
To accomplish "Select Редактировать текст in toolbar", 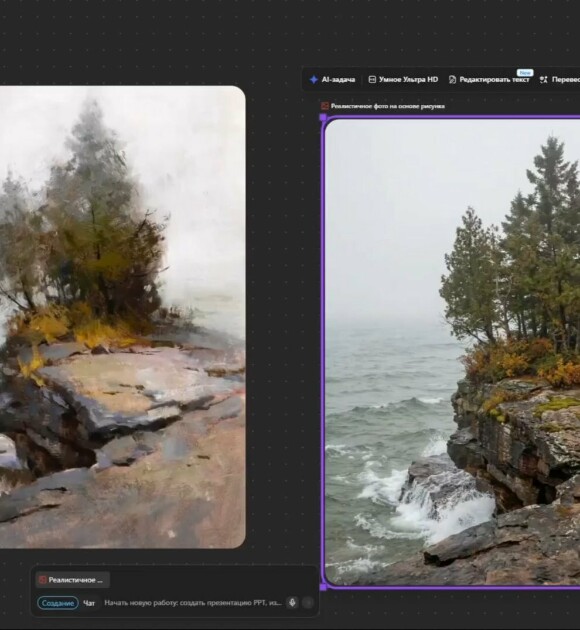I will [489, 80].
